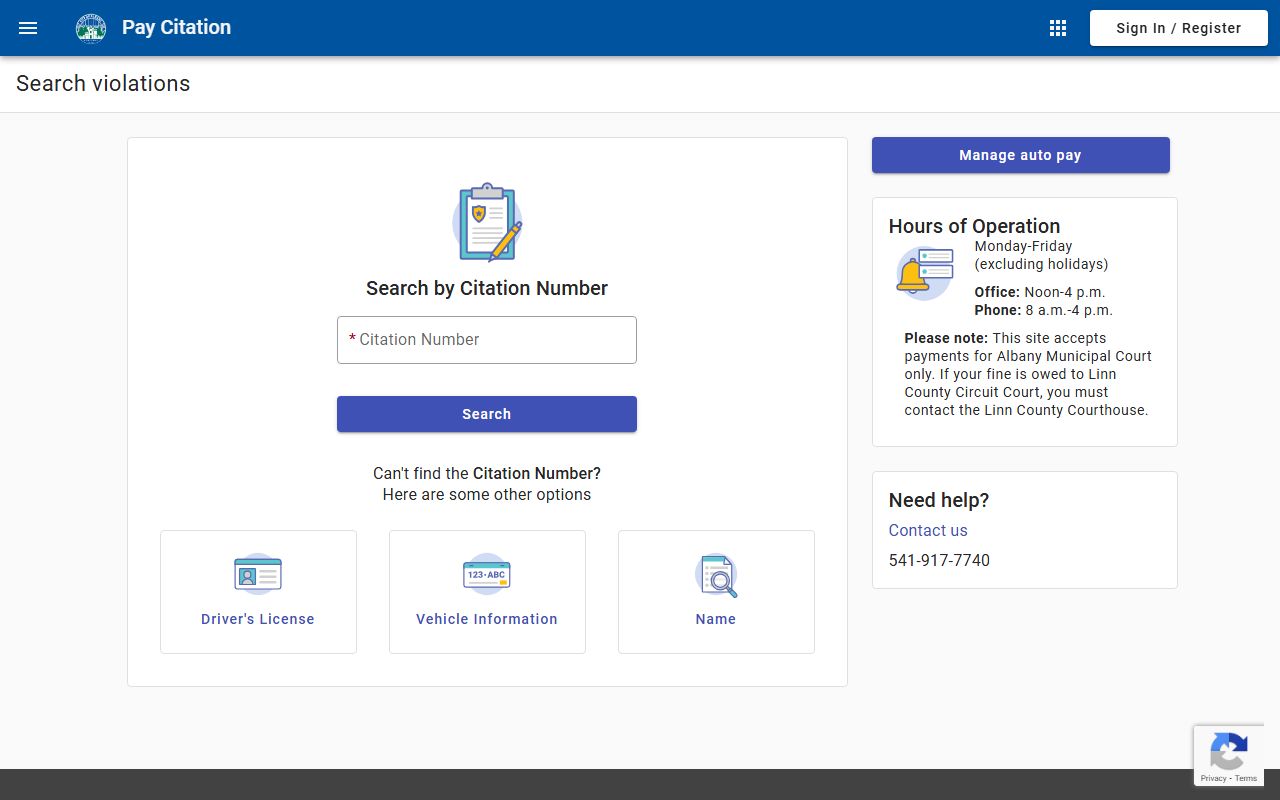
Task: Click Sign In / Register button
Action: (x=1179, y=28)
